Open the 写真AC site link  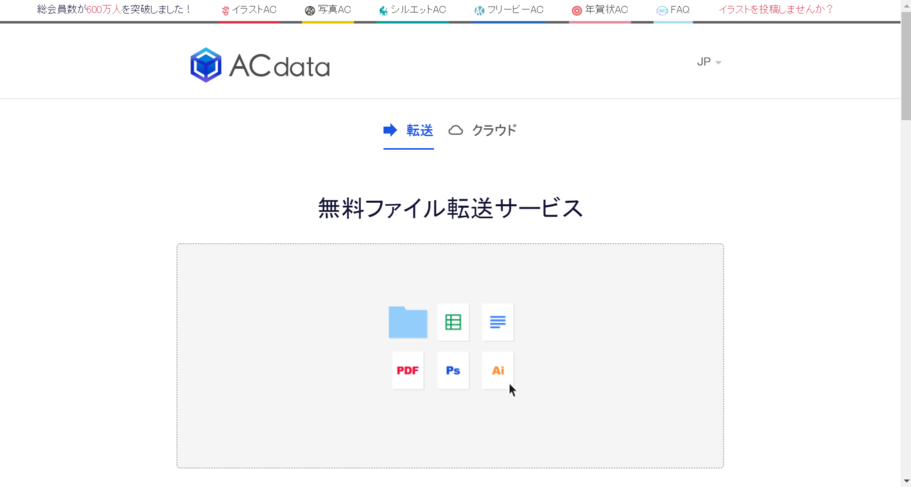point(328,10)
